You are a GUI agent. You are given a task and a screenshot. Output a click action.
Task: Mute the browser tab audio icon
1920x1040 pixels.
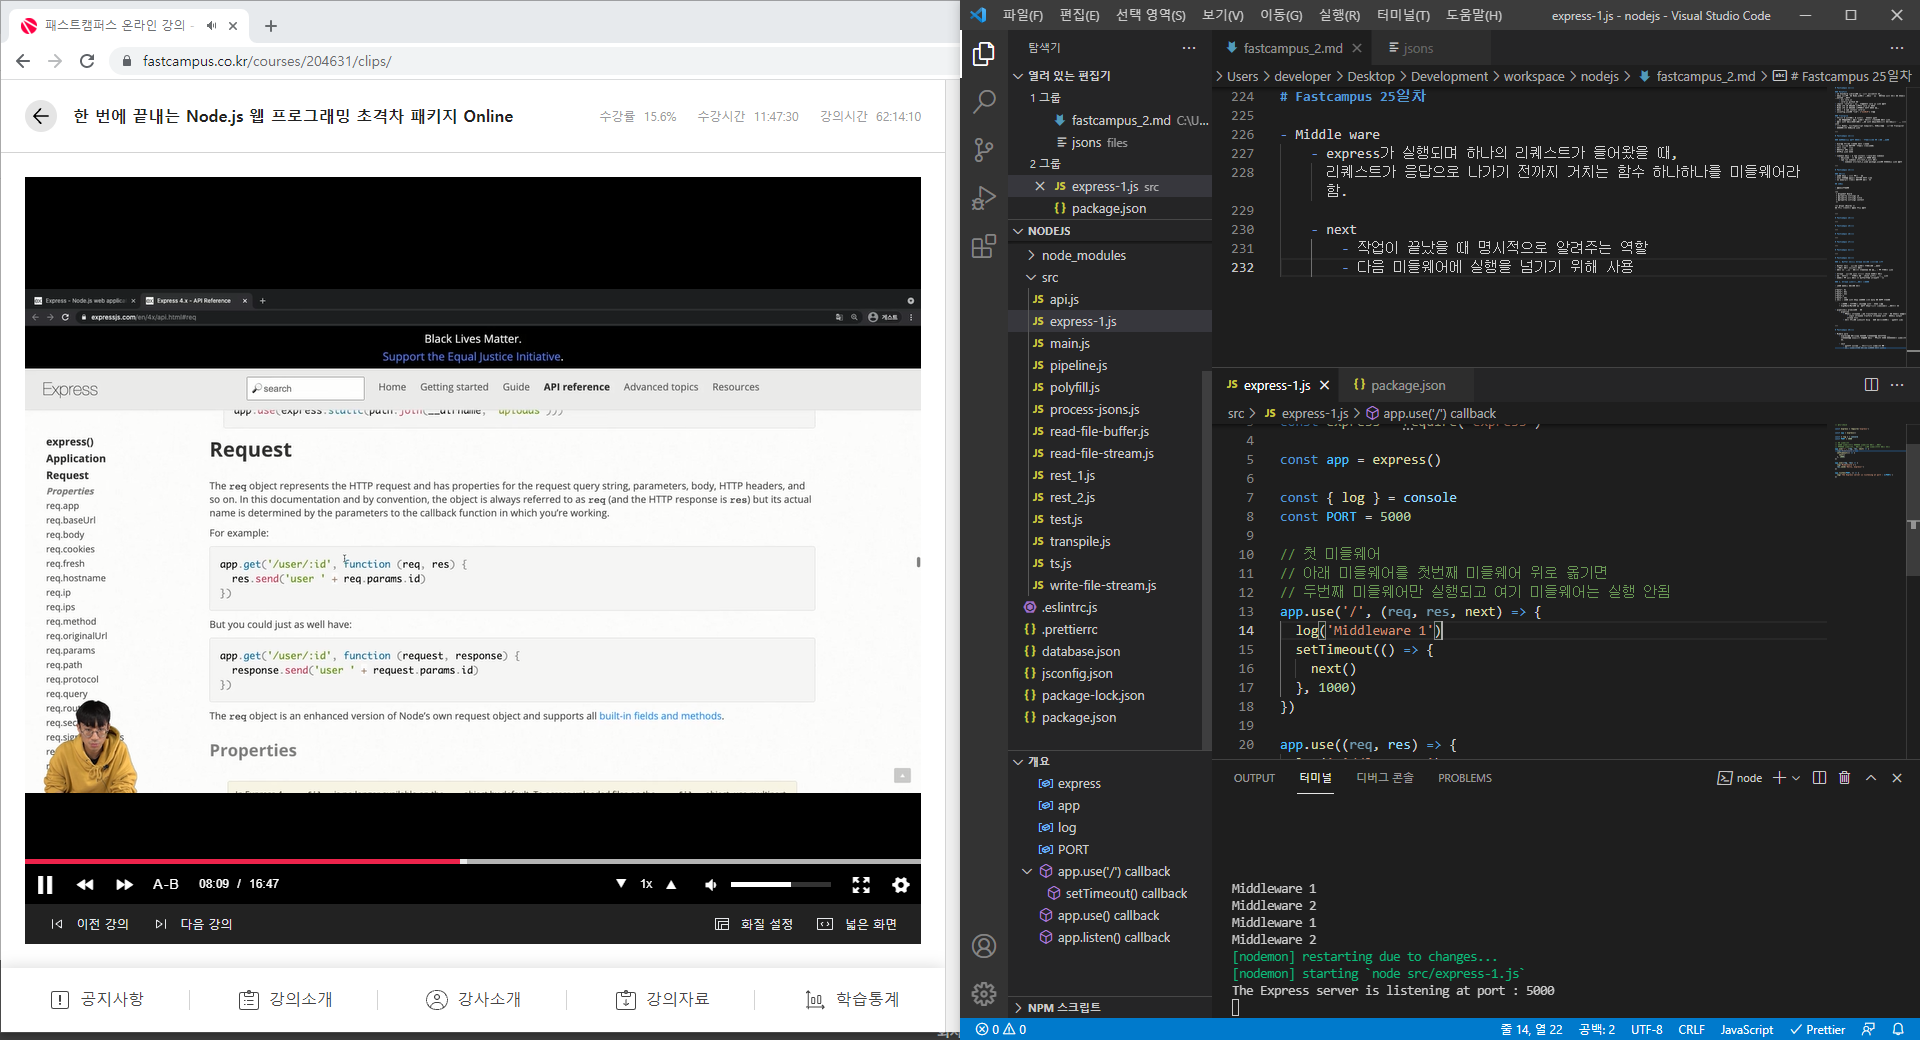(x=211, y=26)
